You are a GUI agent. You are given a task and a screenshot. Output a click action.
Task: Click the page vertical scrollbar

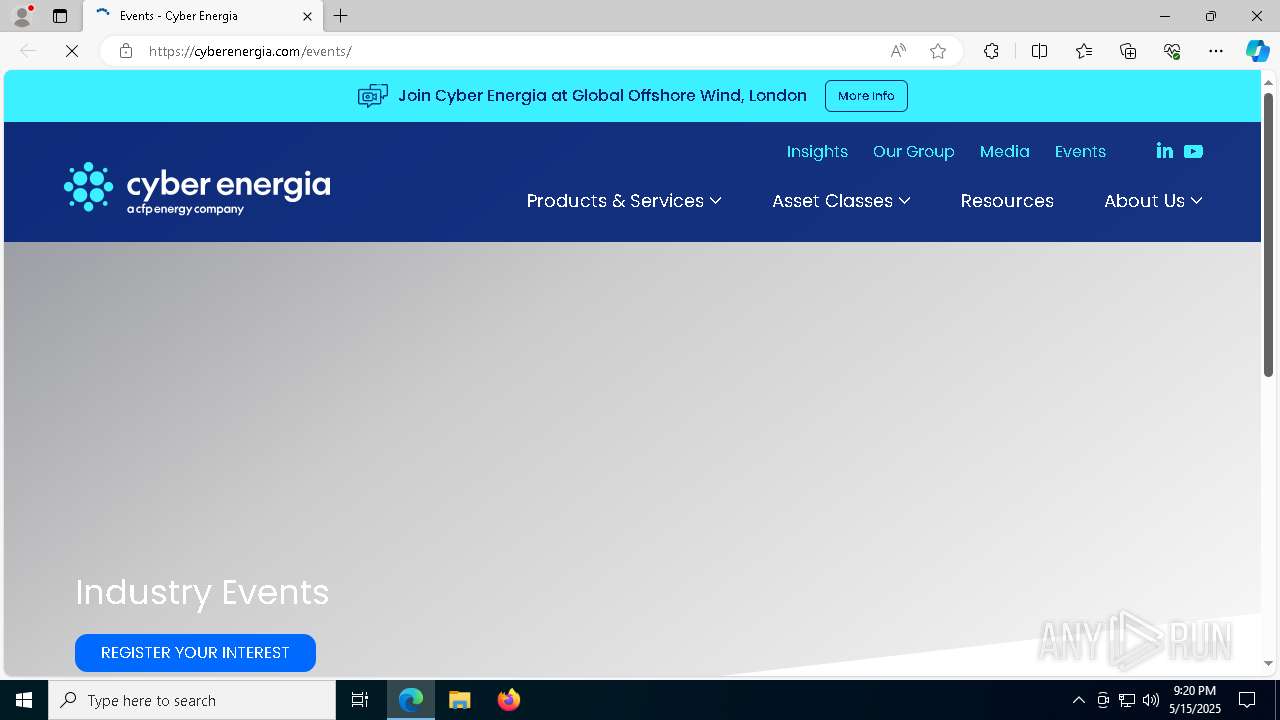point(1268,235)
